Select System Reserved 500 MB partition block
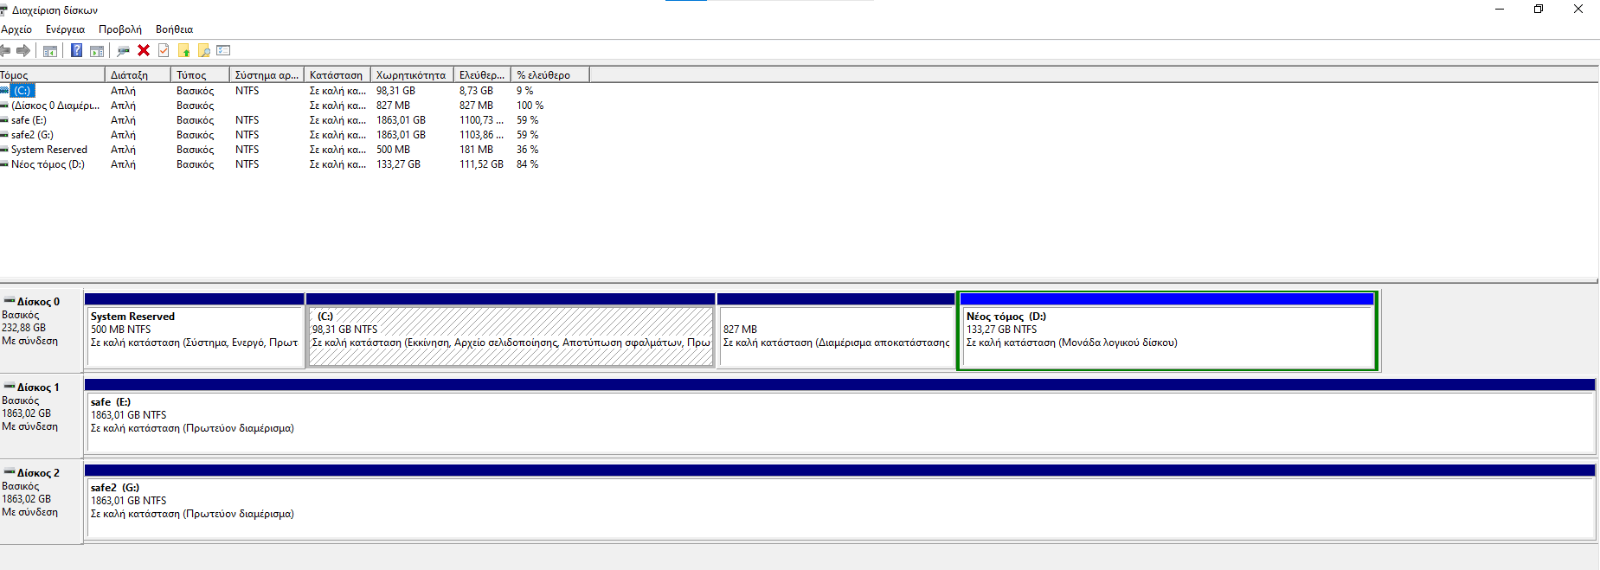1600x570 pixels. (x=194, y=331)
